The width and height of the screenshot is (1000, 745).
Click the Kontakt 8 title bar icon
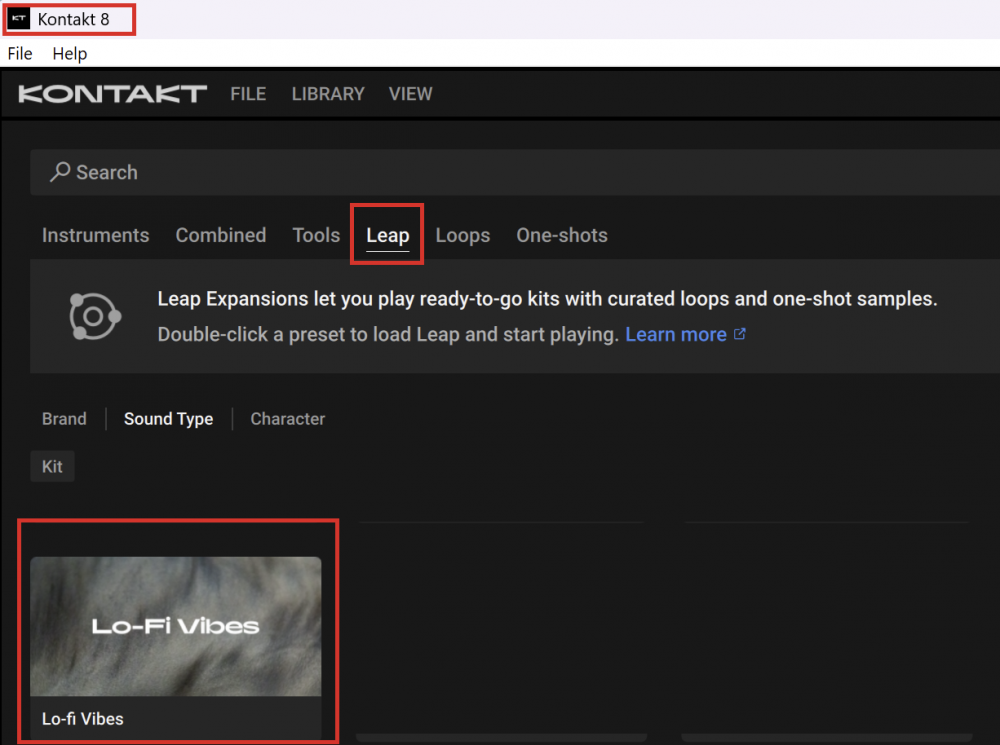(18, 18)
